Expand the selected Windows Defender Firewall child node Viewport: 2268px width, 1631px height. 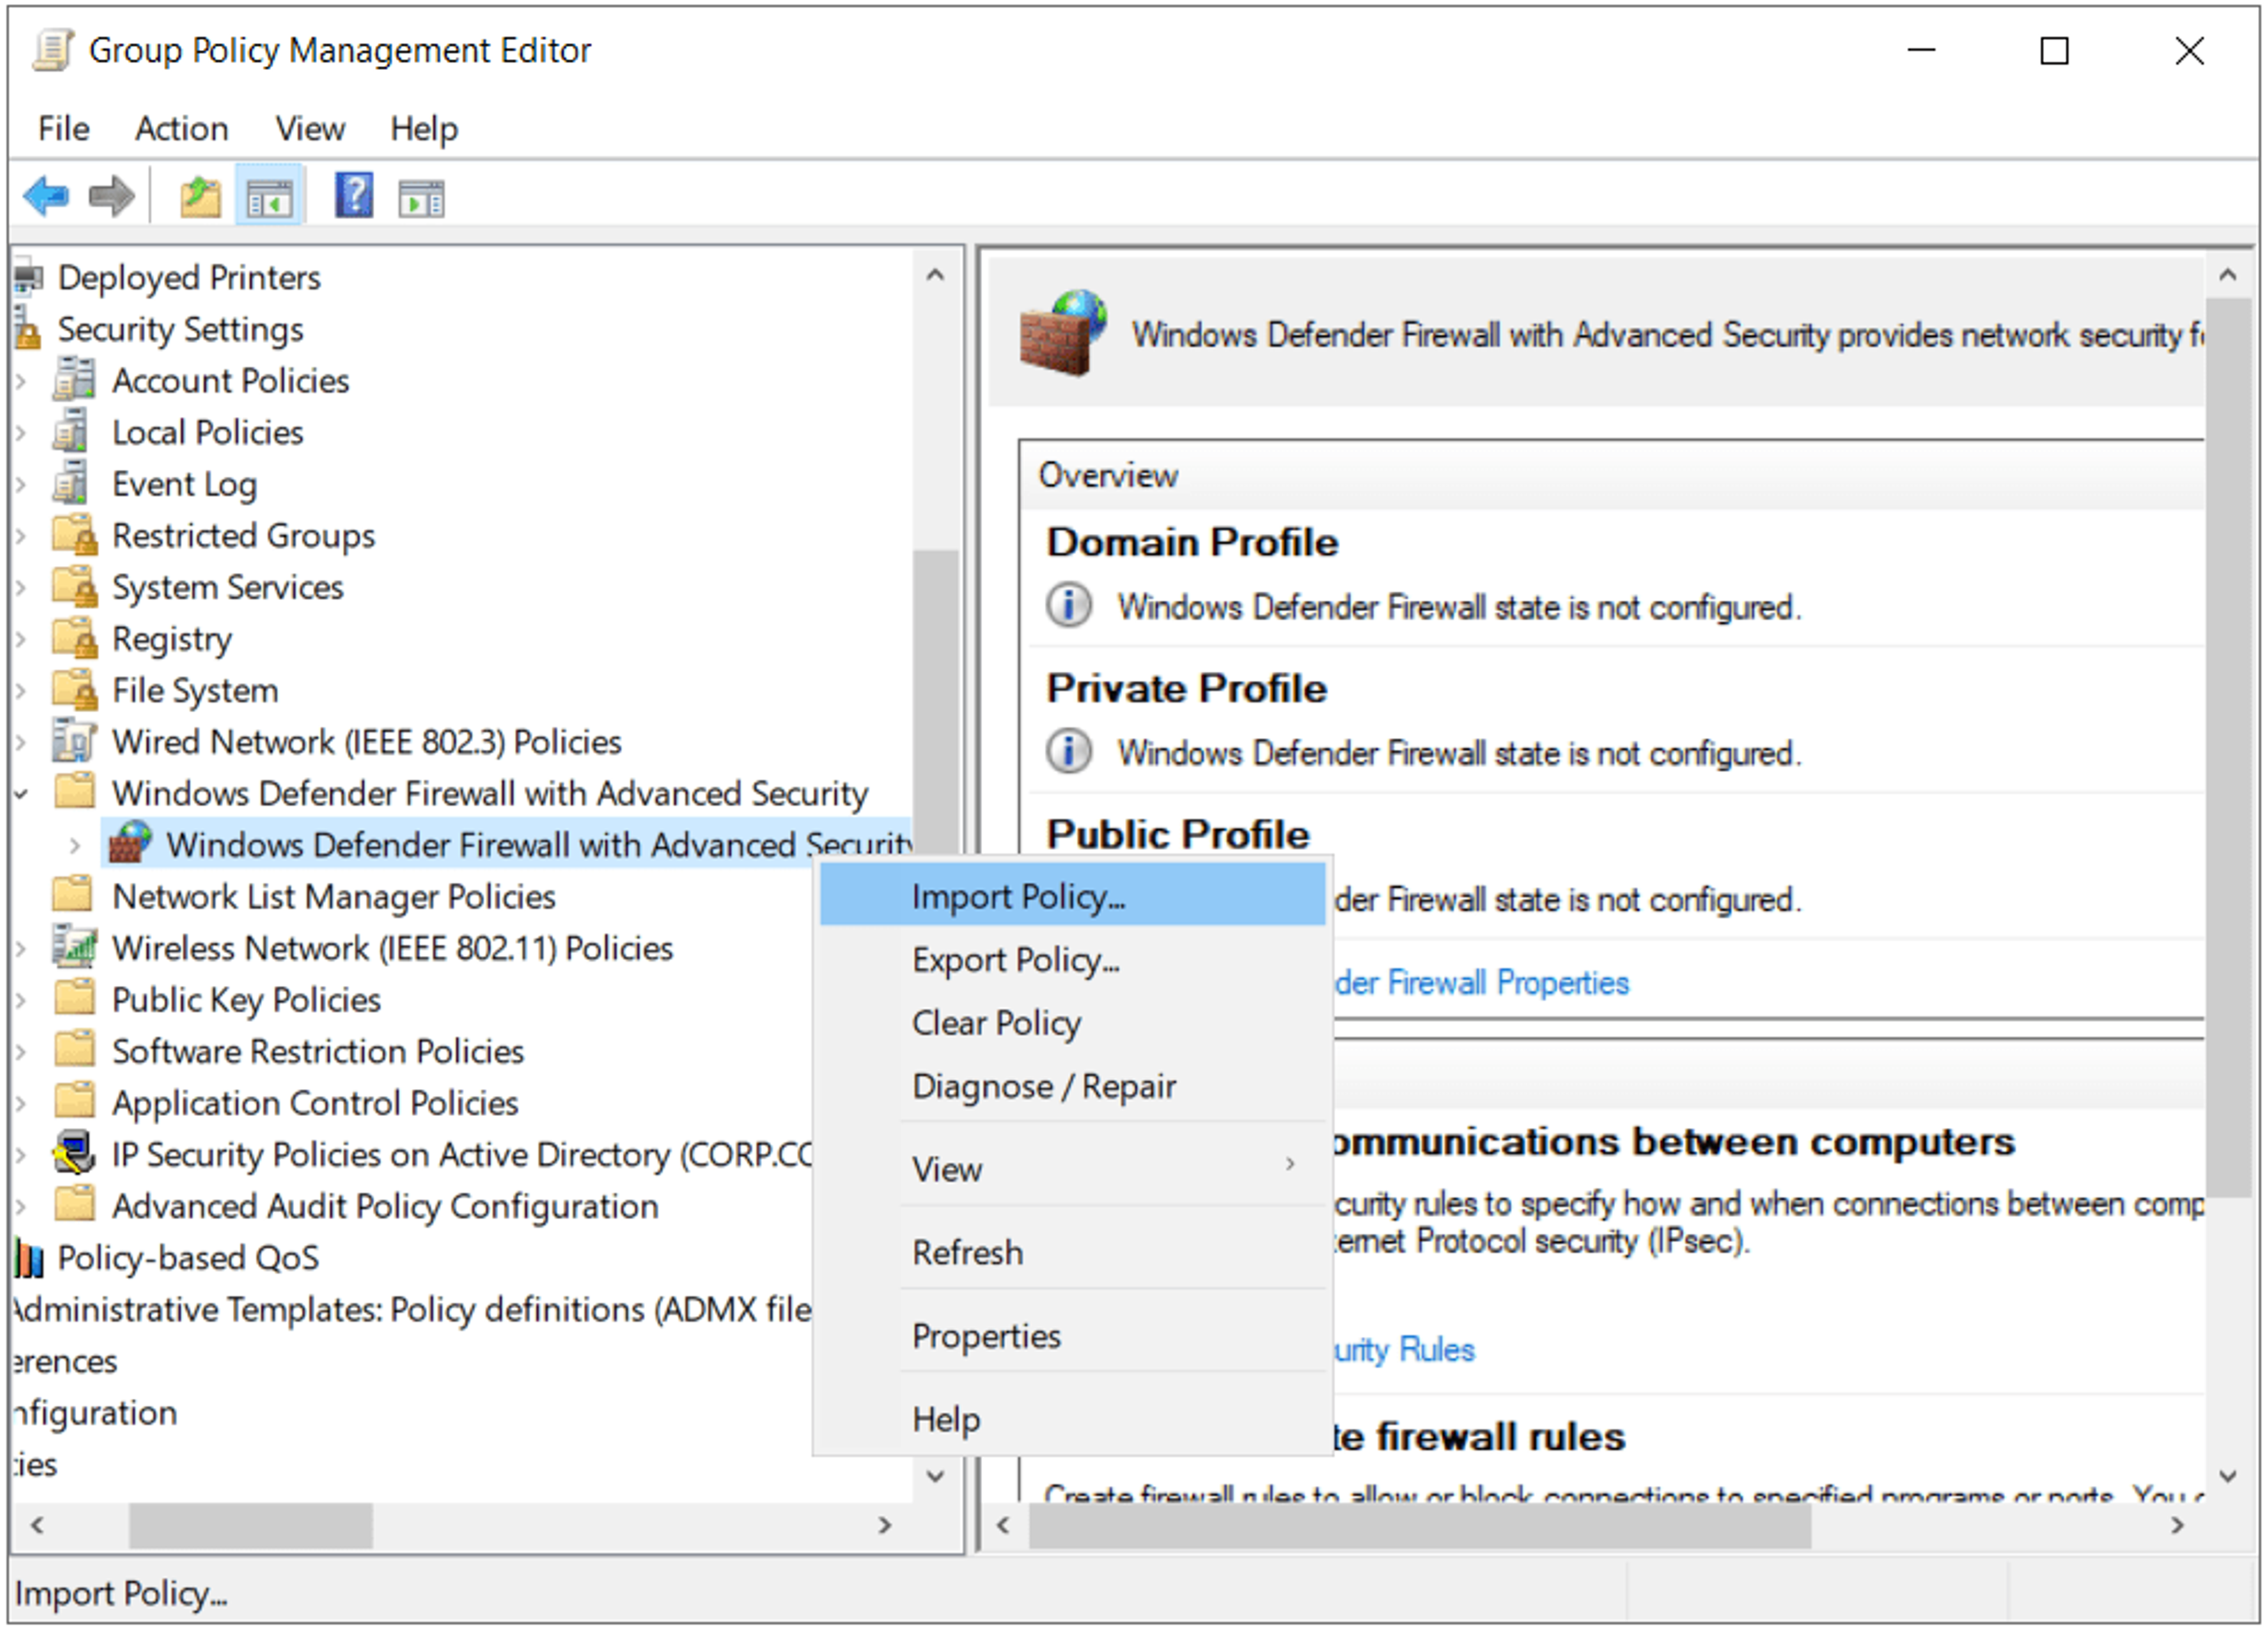coord(75,846)
